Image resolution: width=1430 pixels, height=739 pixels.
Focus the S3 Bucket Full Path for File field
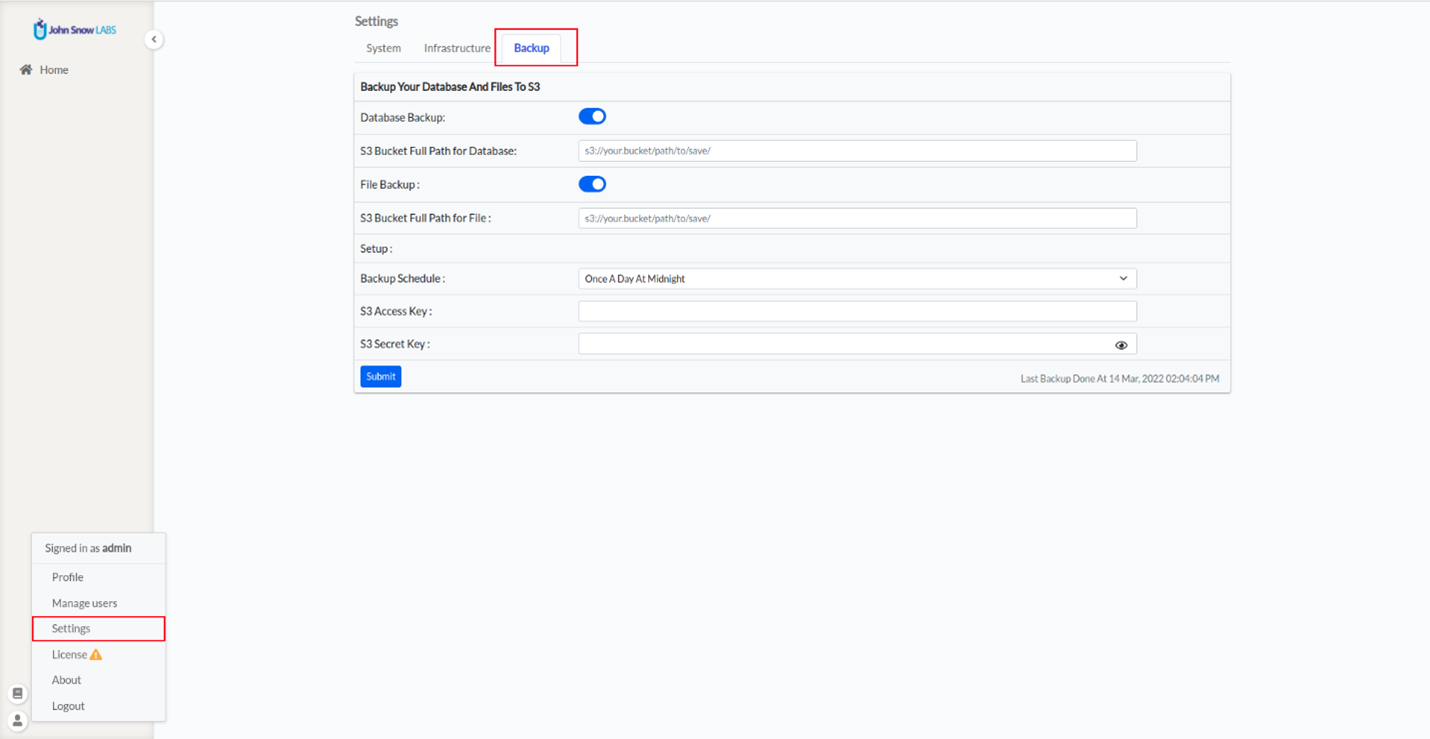click(857, 218)
